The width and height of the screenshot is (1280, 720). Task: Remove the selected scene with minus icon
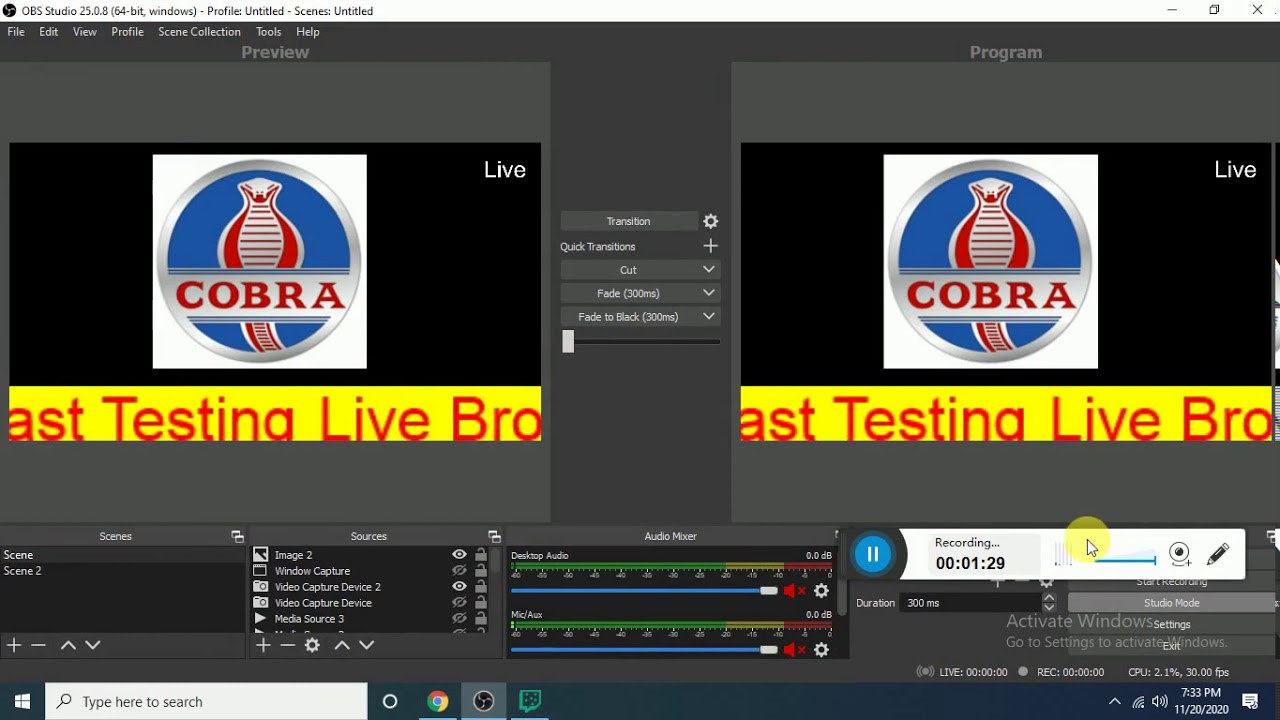(x=39, y=645)
